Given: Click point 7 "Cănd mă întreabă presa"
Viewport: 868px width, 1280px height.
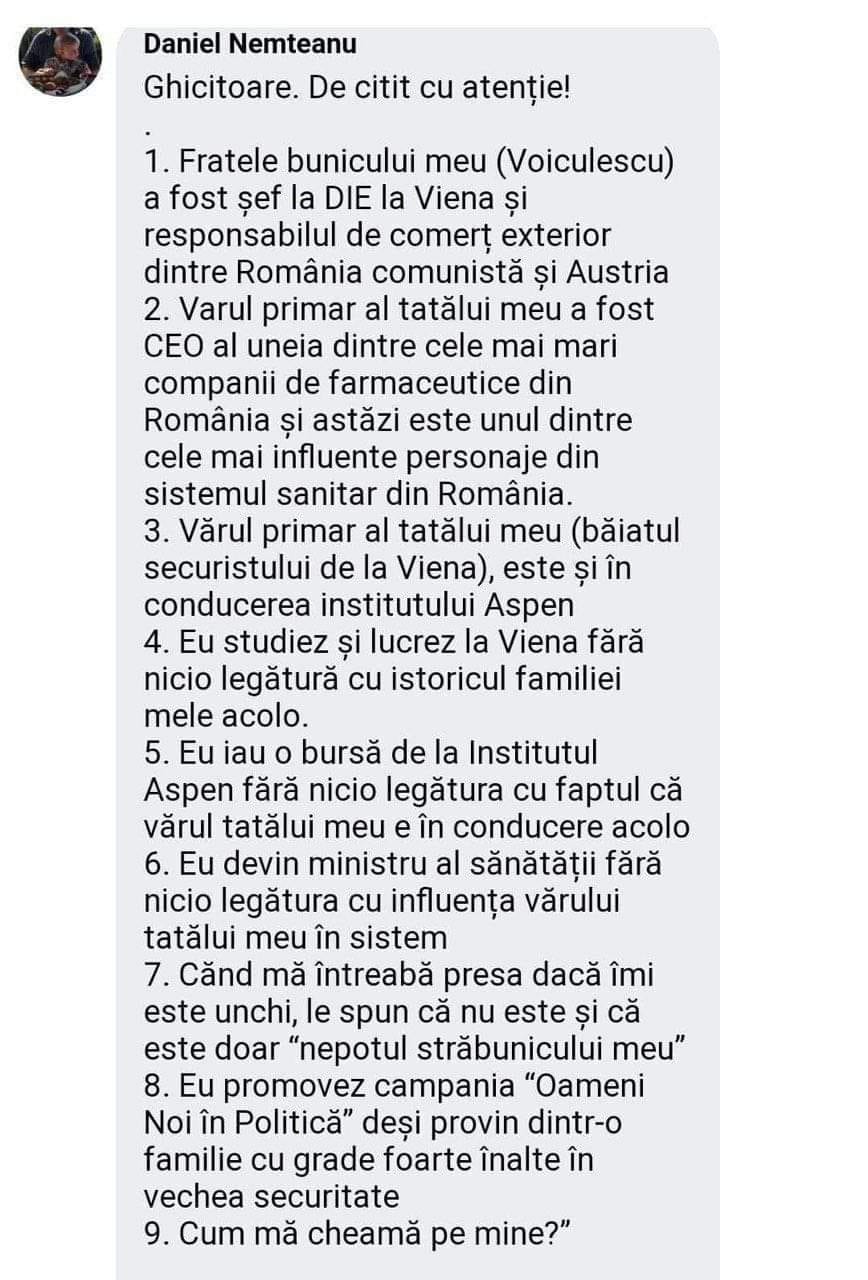Looking at the screenshot, I should tap(398, 973).
